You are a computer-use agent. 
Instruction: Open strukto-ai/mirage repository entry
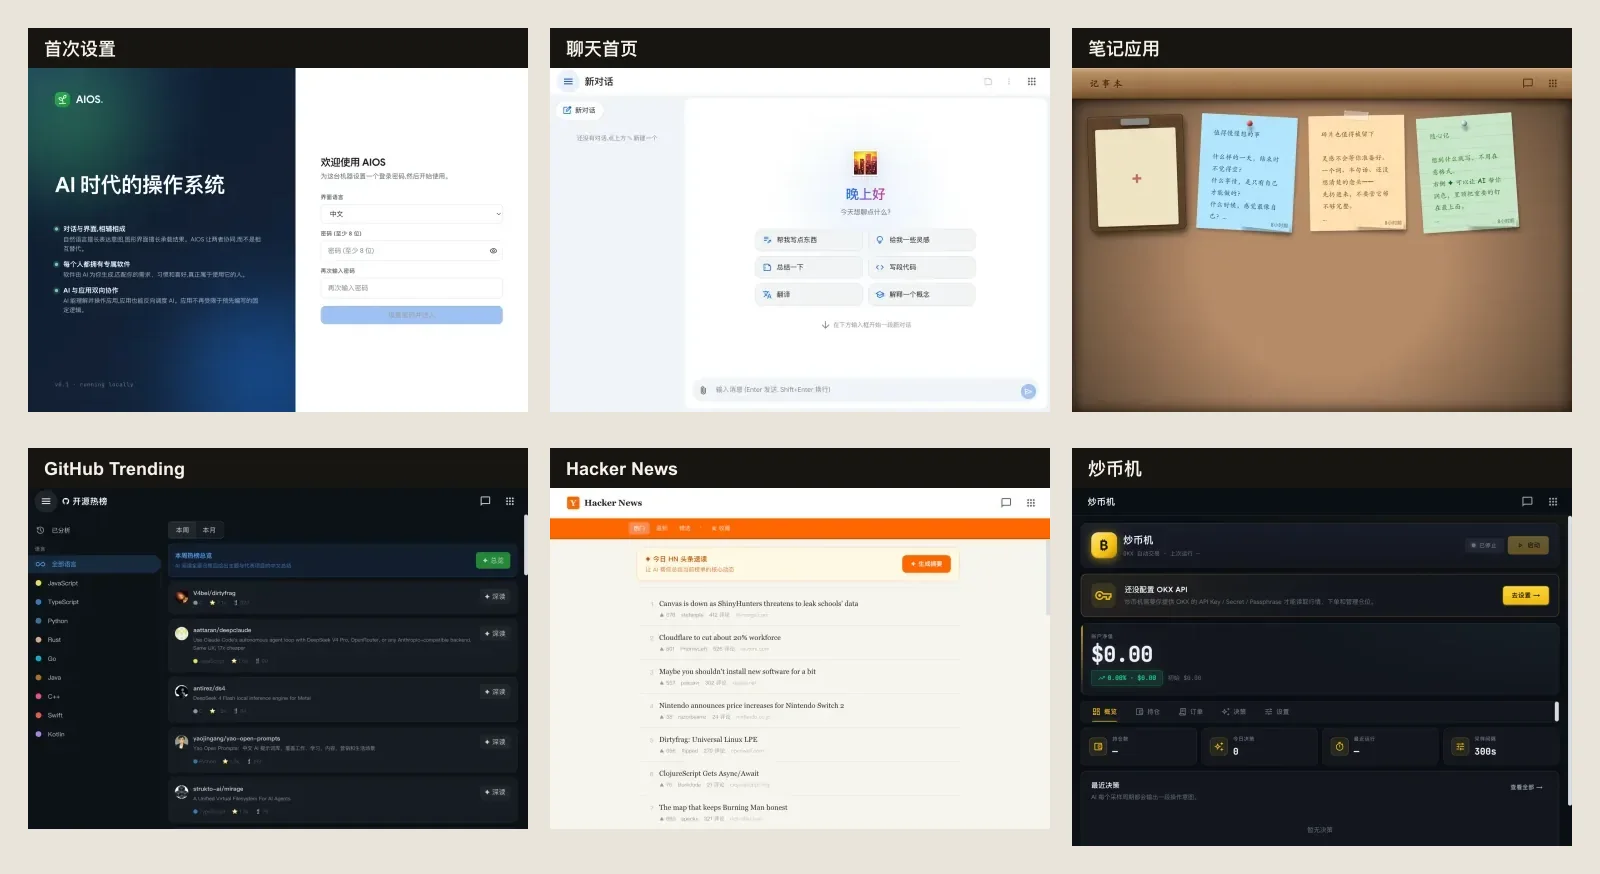pyautogui.click(x=343, y=800)
